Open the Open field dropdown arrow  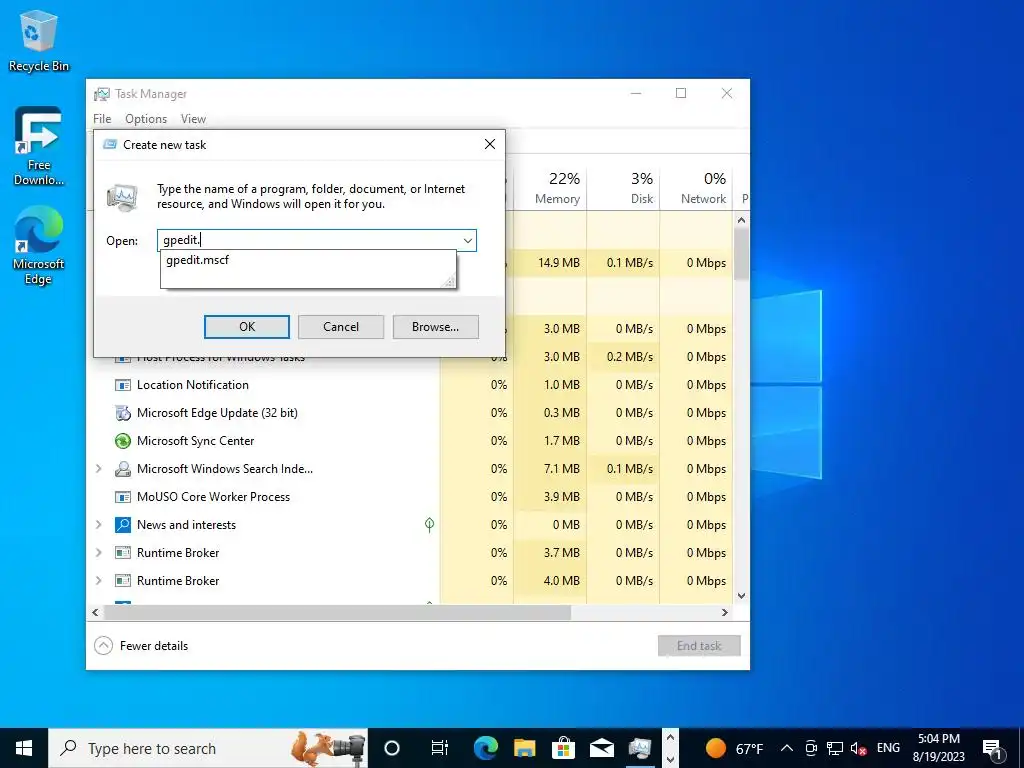(x=468, y=240)
